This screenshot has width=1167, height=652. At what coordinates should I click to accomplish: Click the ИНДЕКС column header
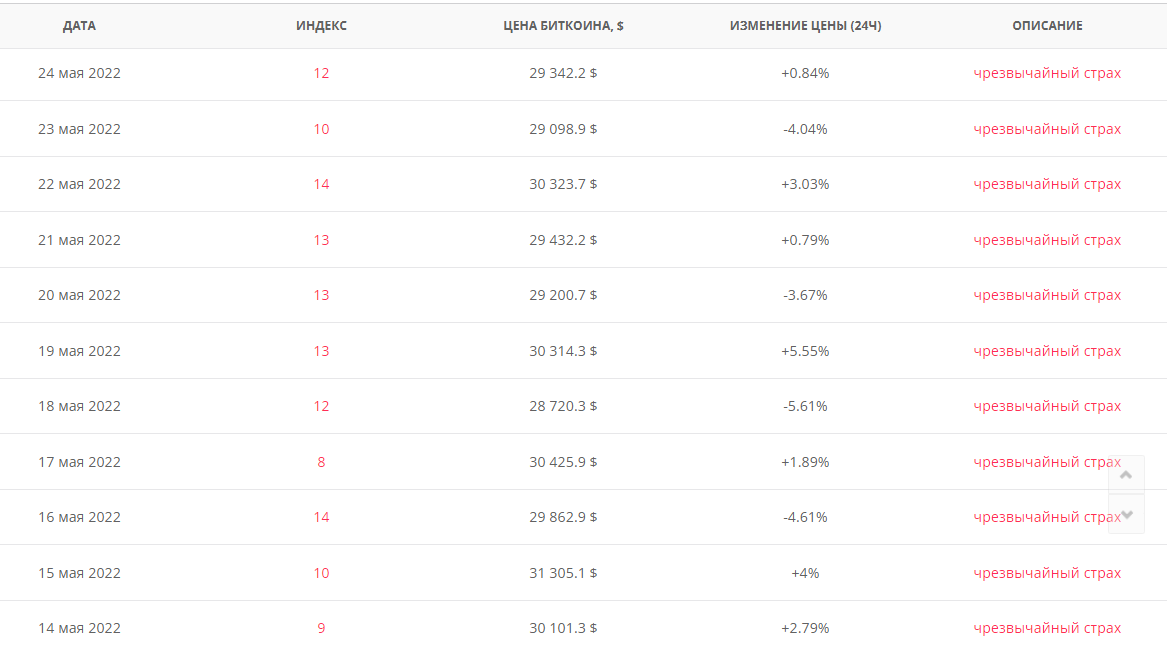(x=321, y=26)
